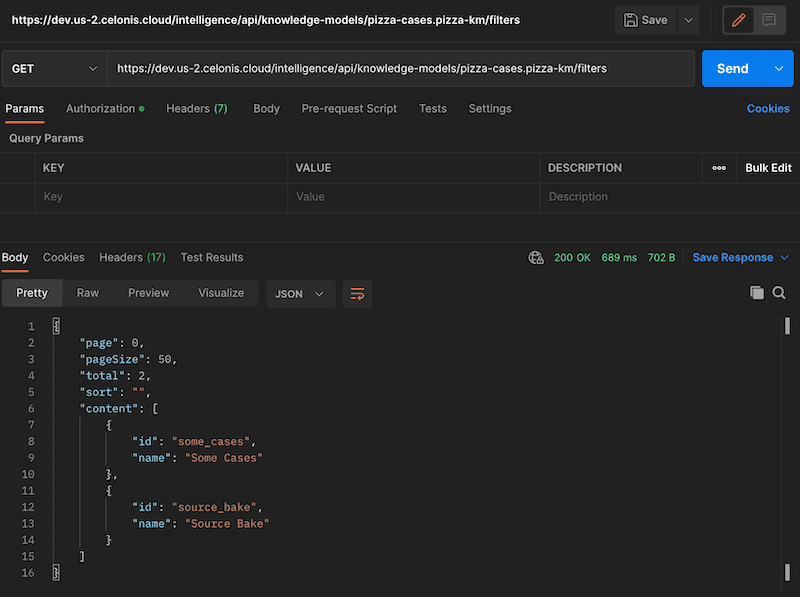
Task: Click the more options icon beside Description column
Action: (x=720, y=167)
